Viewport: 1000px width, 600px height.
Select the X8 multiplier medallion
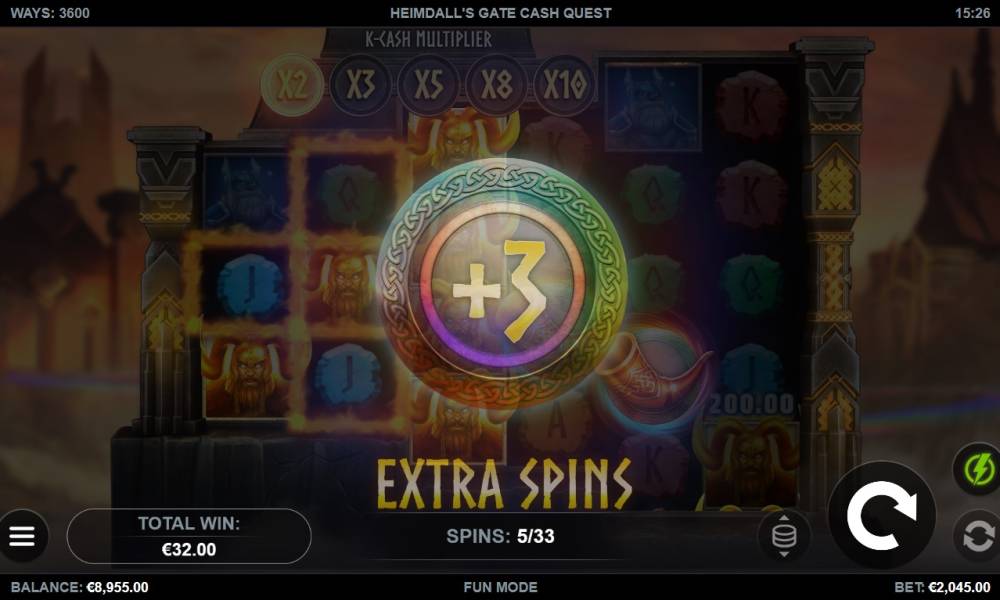(497, 85)
